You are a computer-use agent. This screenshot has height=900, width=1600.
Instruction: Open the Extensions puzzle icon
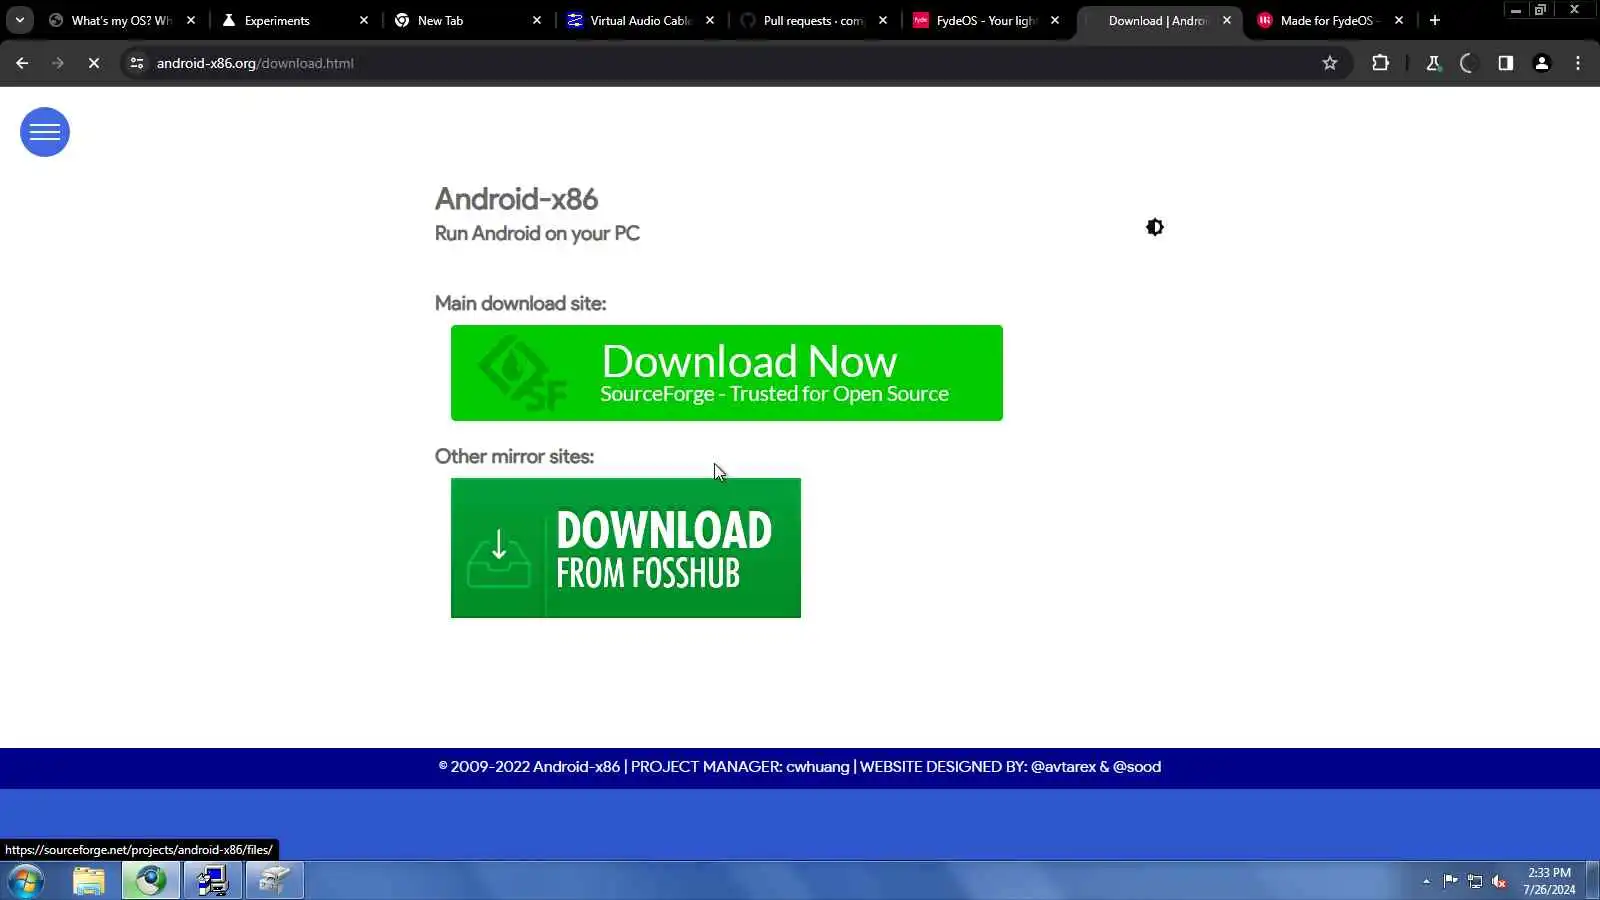1381,63
